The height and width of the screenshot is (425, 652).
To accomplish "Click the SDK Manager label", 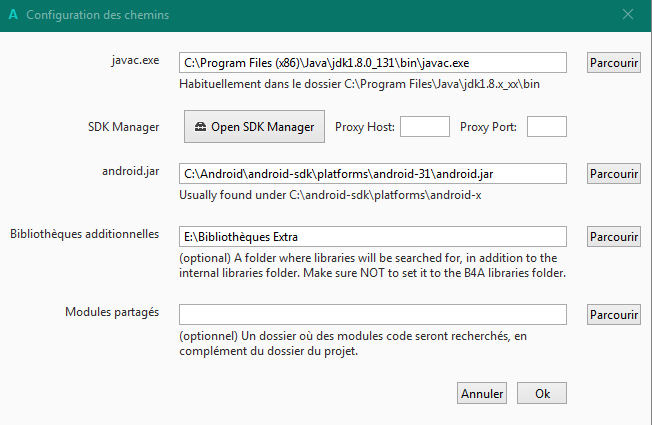I will click(123, 126).
